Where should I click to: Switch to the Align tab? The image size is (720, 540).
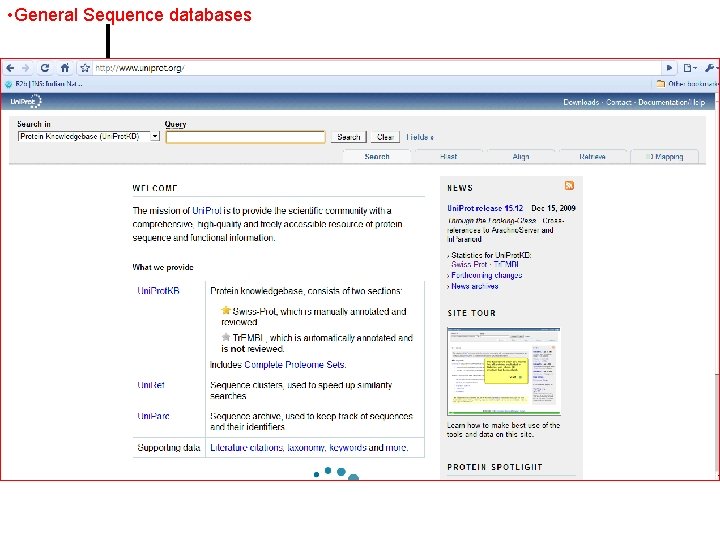tap(521, 156)
